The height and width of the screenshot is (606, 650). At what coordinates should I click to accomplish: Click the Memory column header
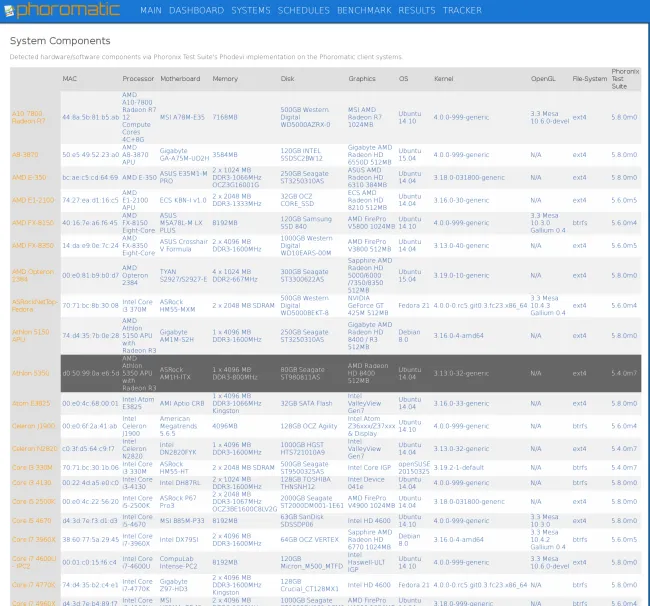coord(225,79)
